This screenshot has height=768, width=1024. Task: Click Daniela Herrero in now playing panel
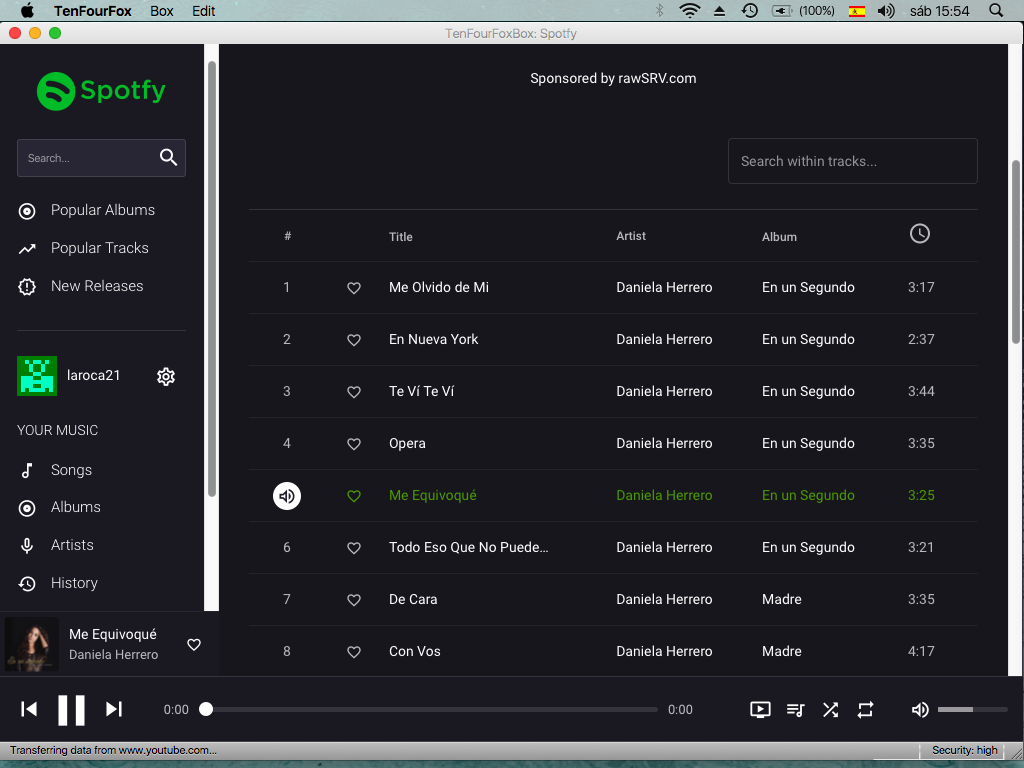click(x=114, y=654)
